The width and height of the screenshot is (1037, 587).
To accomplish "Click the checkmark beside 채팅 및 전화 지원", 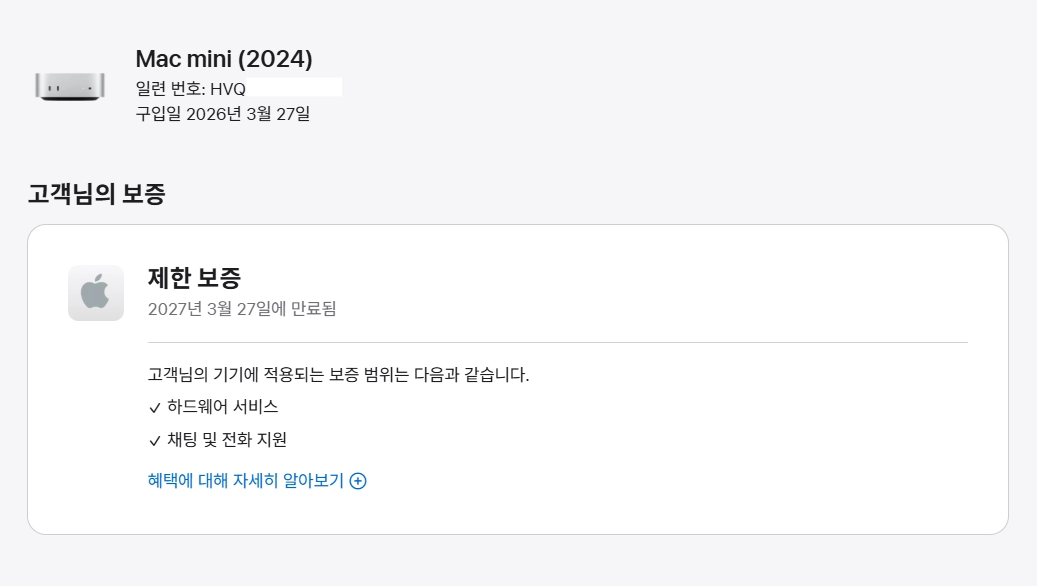I will [x=155, y=441].
